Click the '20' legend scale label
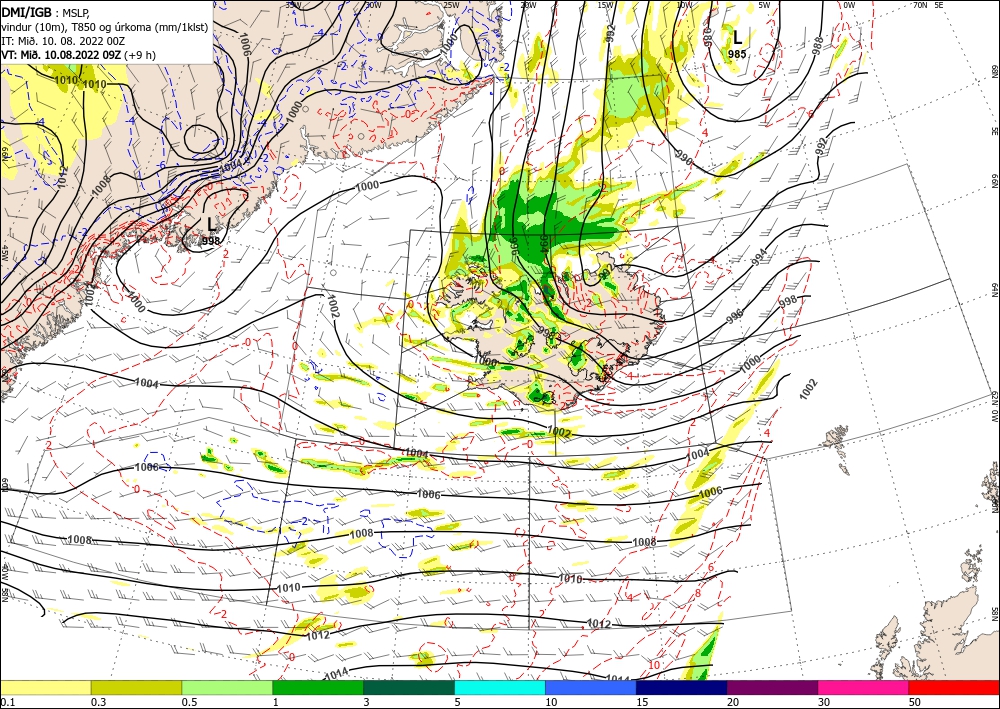 733,702
